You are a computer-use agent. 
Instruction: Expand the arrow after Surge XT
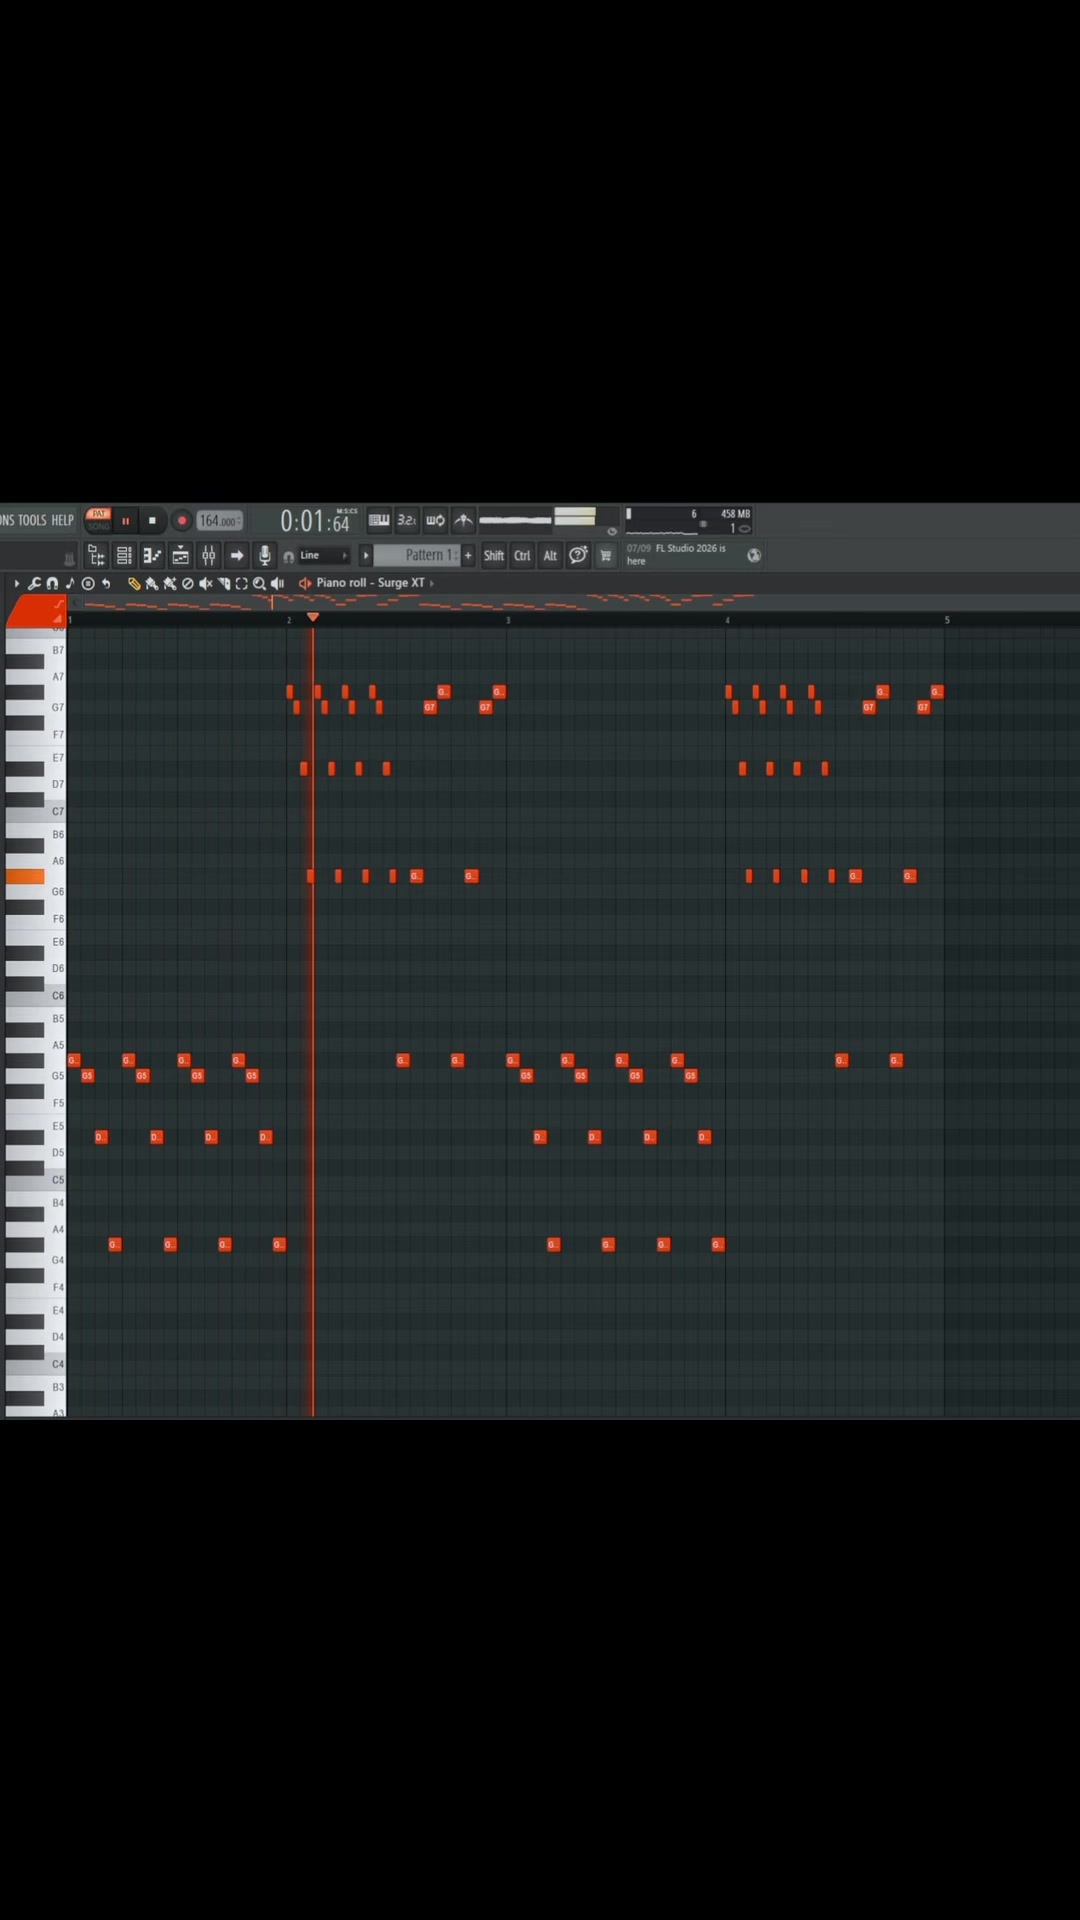(x=431, y=583)
